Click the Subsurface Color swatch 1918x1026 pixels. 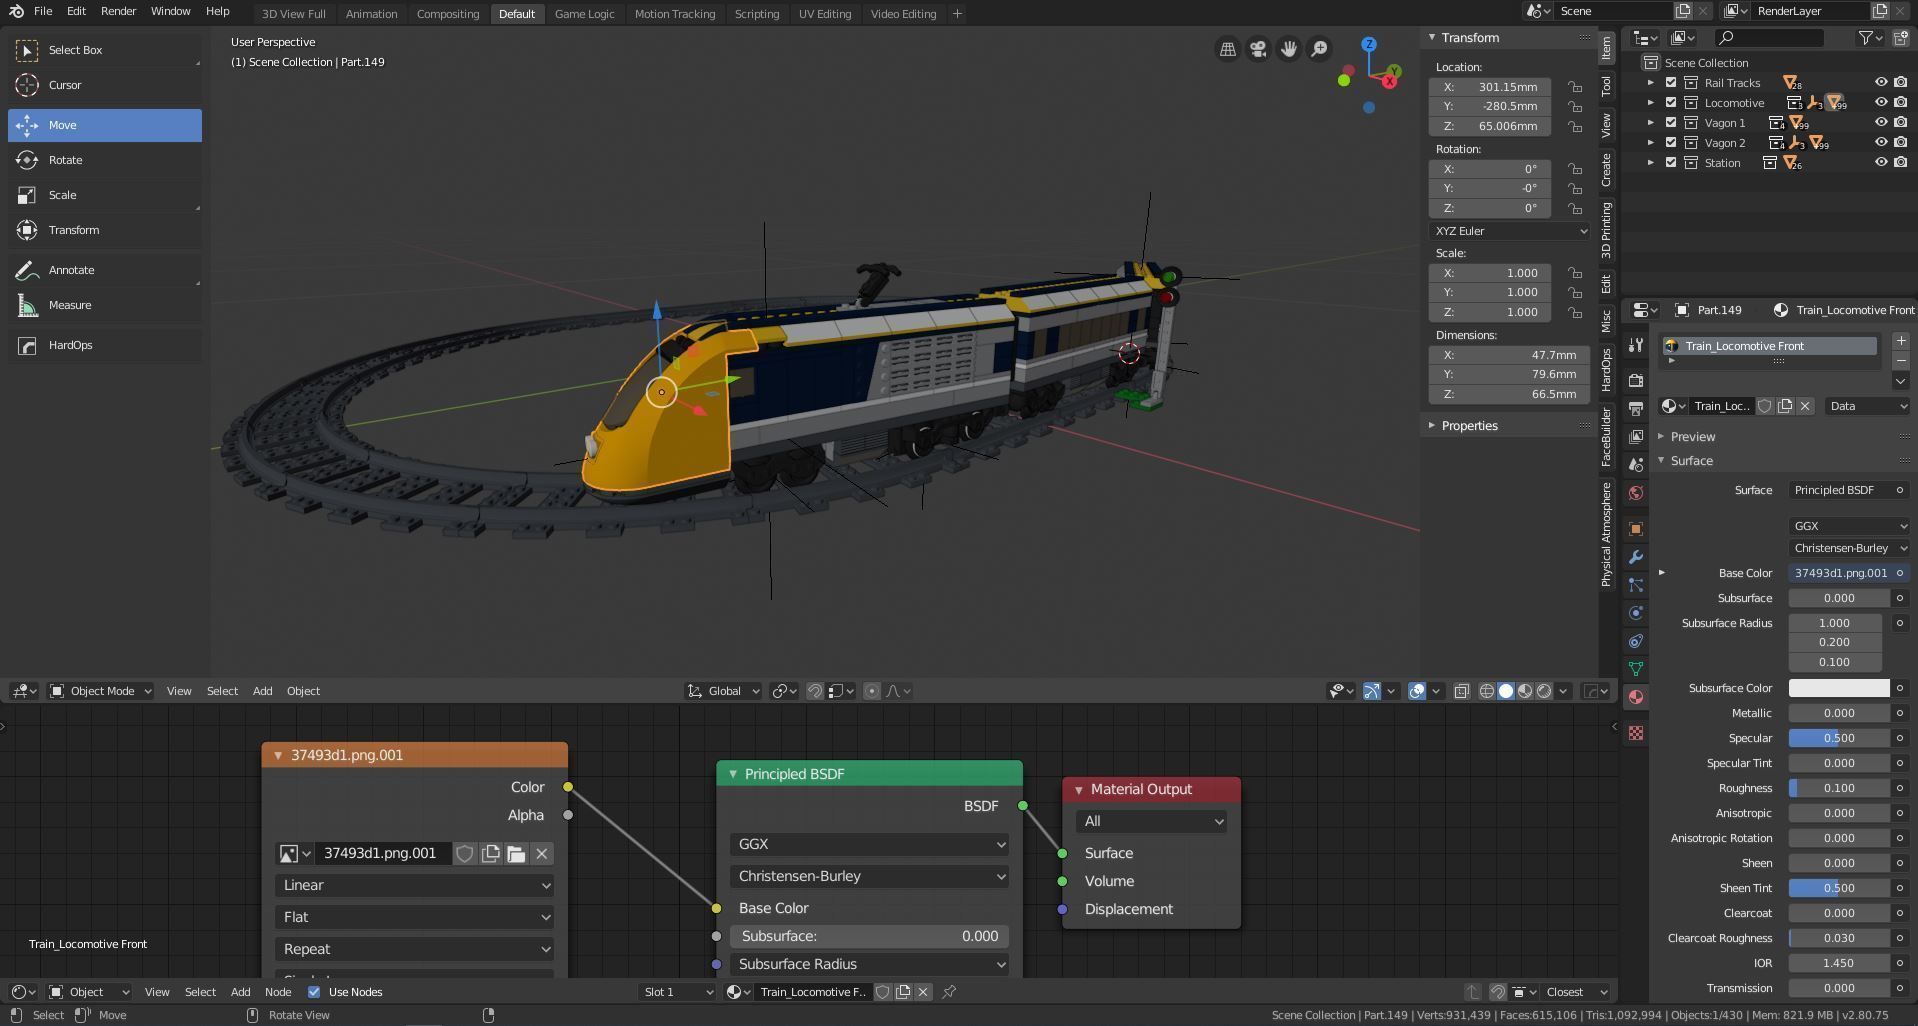tap(1838, 688)
